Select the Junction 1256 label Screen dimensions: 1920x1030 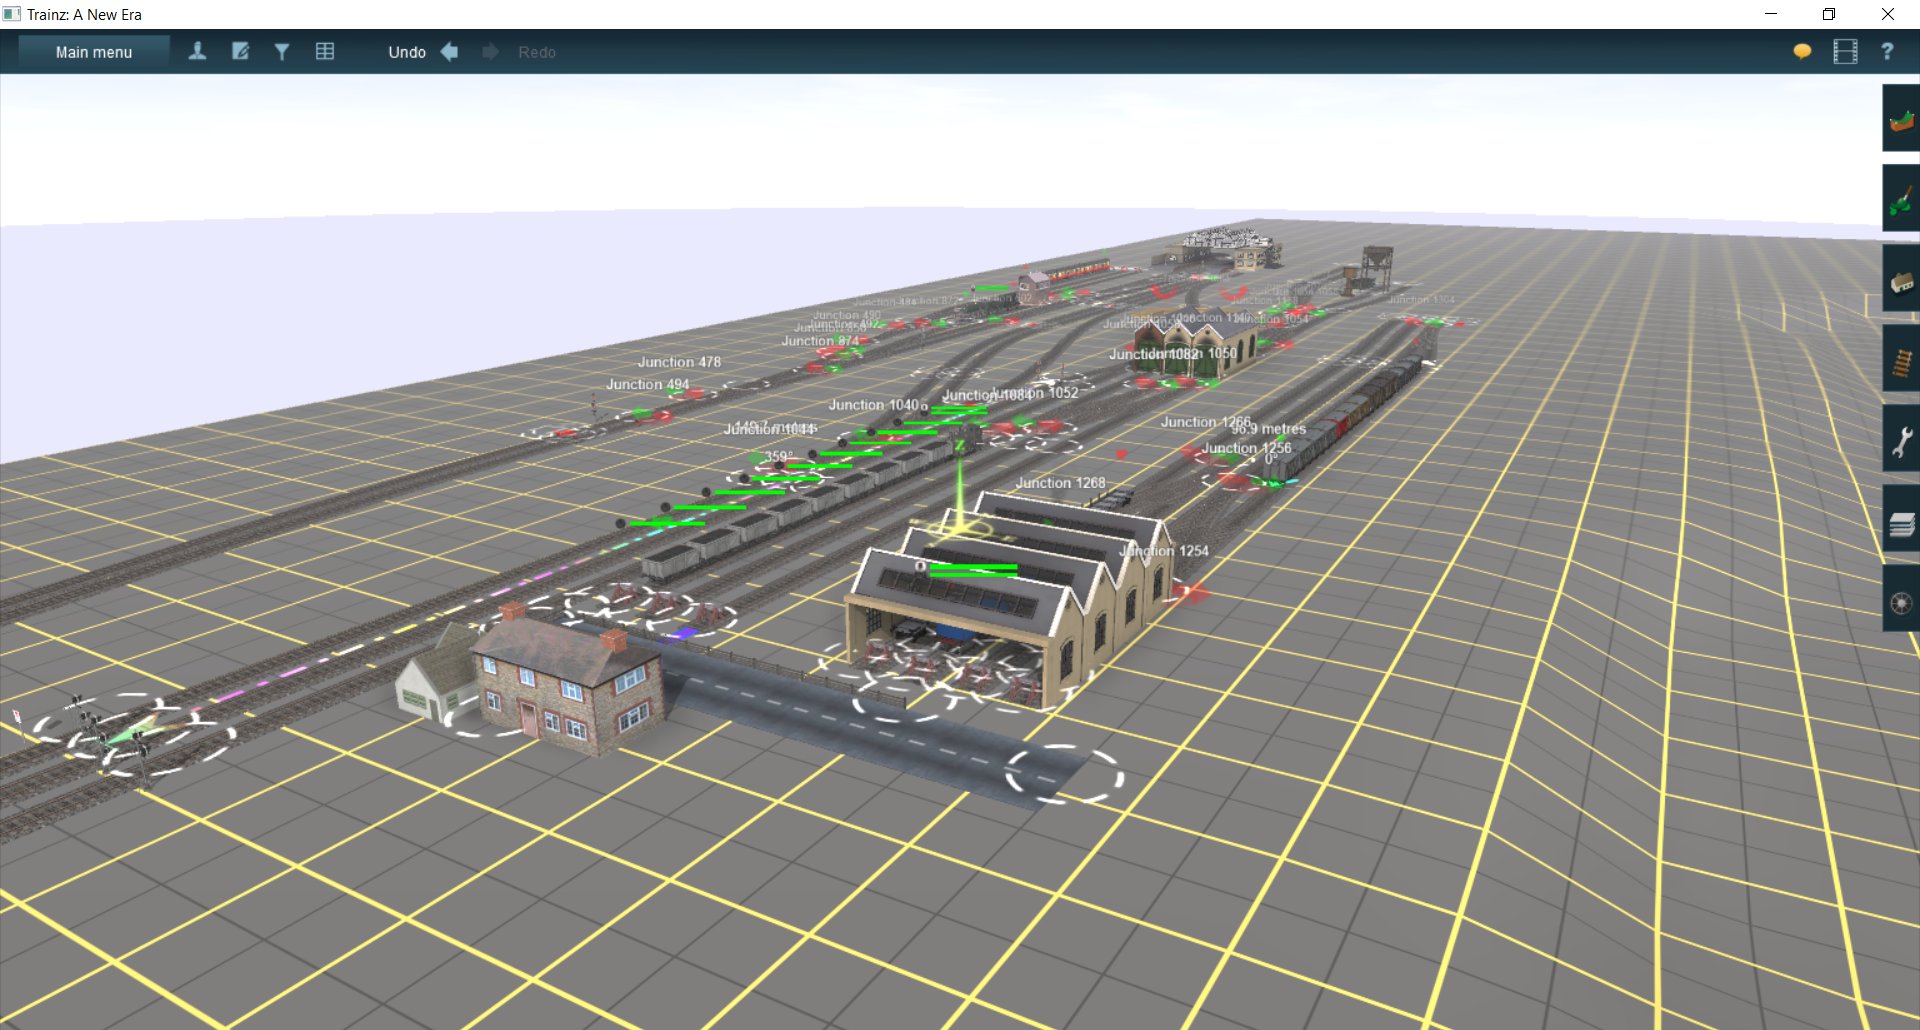point(1246,449)
